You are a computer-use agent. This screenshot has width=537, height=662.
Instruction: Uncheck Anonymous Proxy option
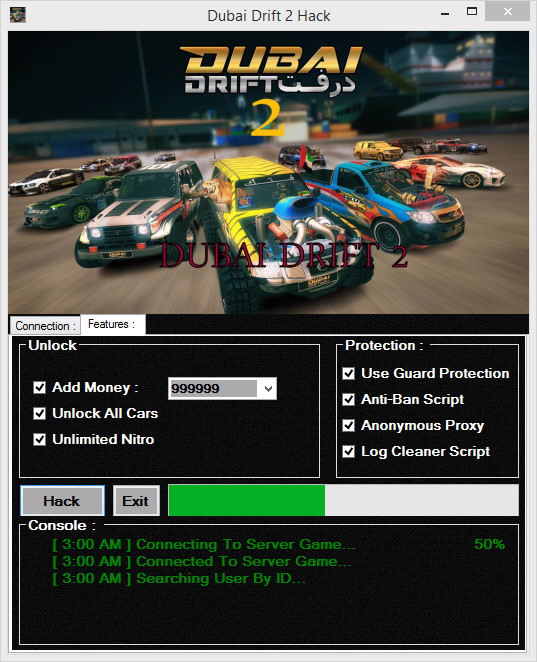348,425
